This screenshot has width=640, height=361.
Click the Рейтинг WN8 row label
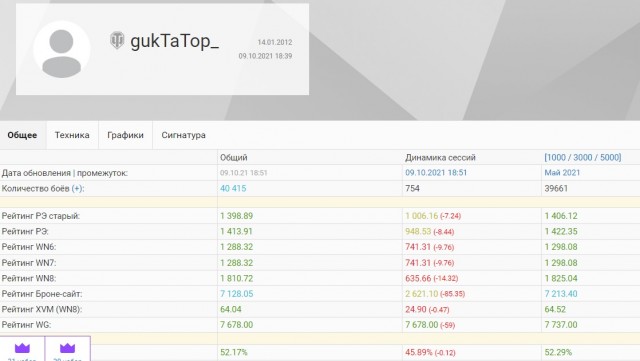[29, 279]
